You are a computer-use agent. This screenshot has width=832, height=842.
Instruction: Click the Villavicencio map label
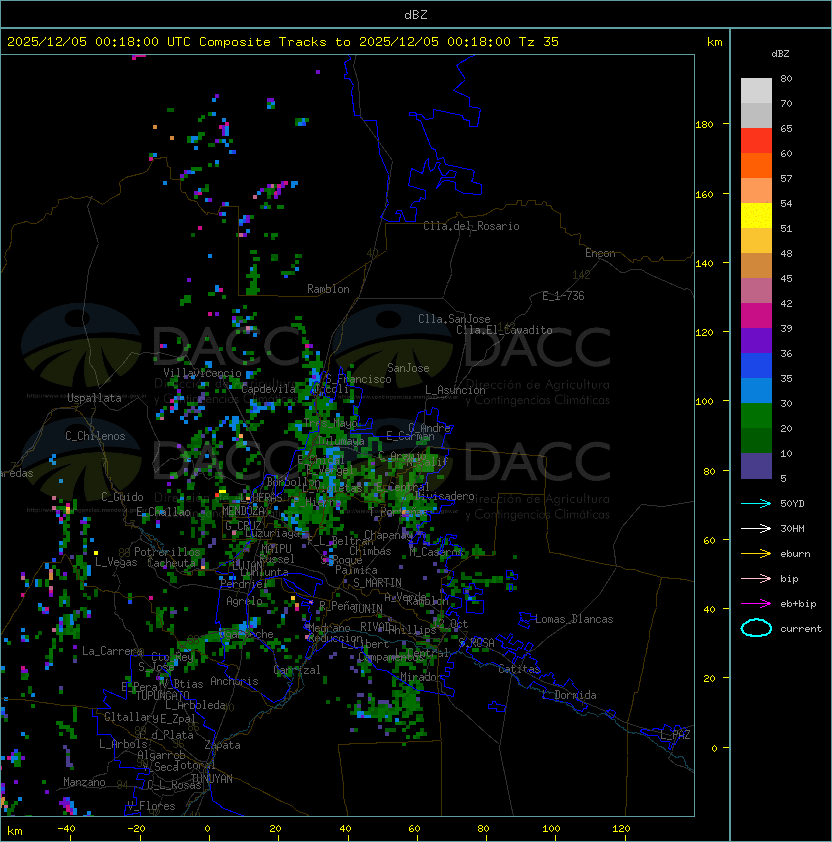[x=202, y=373]
